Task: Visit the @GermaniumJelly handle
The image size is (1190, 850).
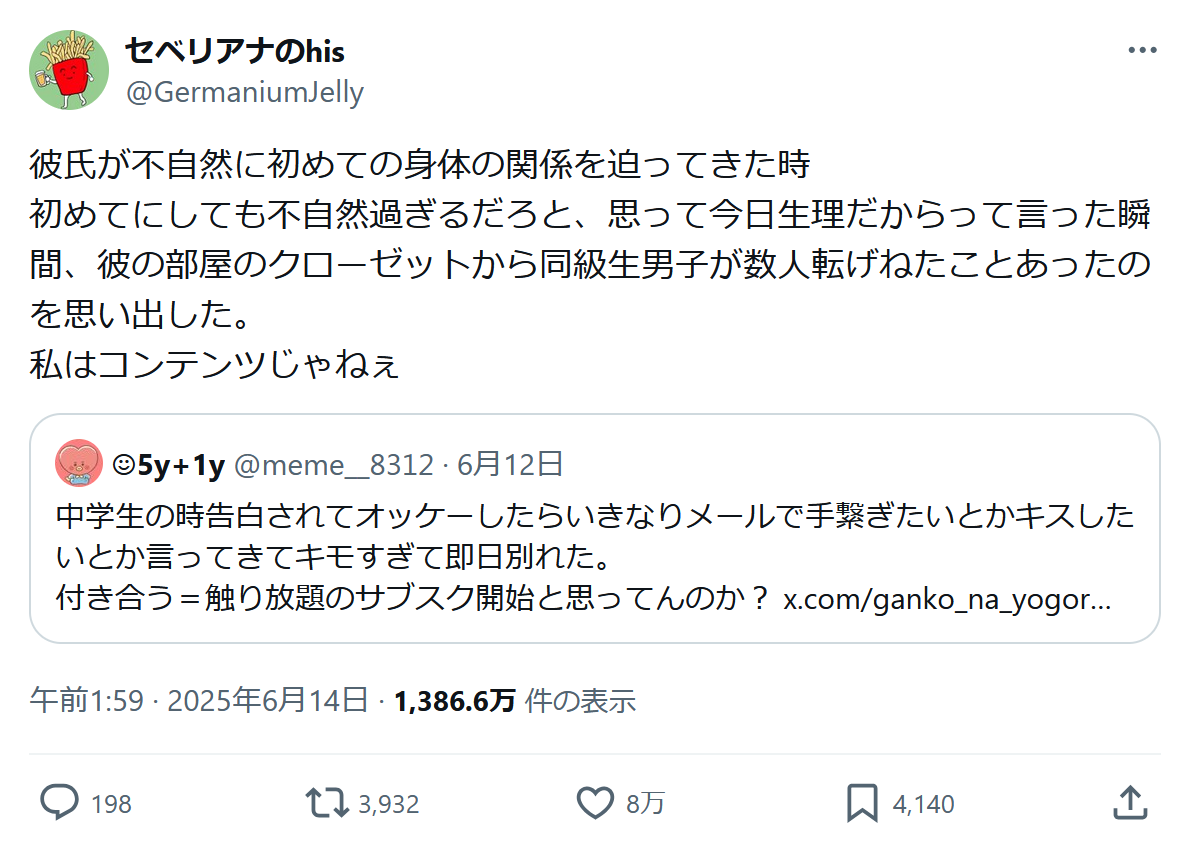Action: [244, 93]
